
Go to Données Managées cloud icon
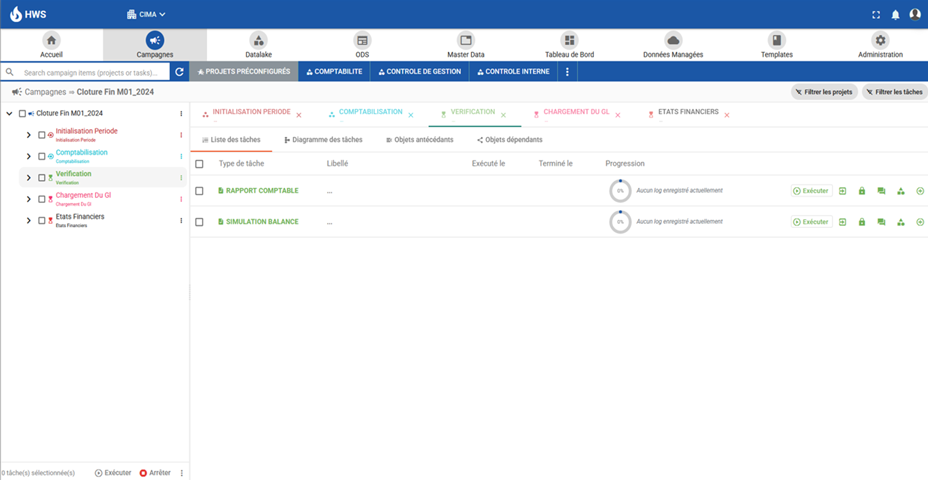tap(673, 45)
